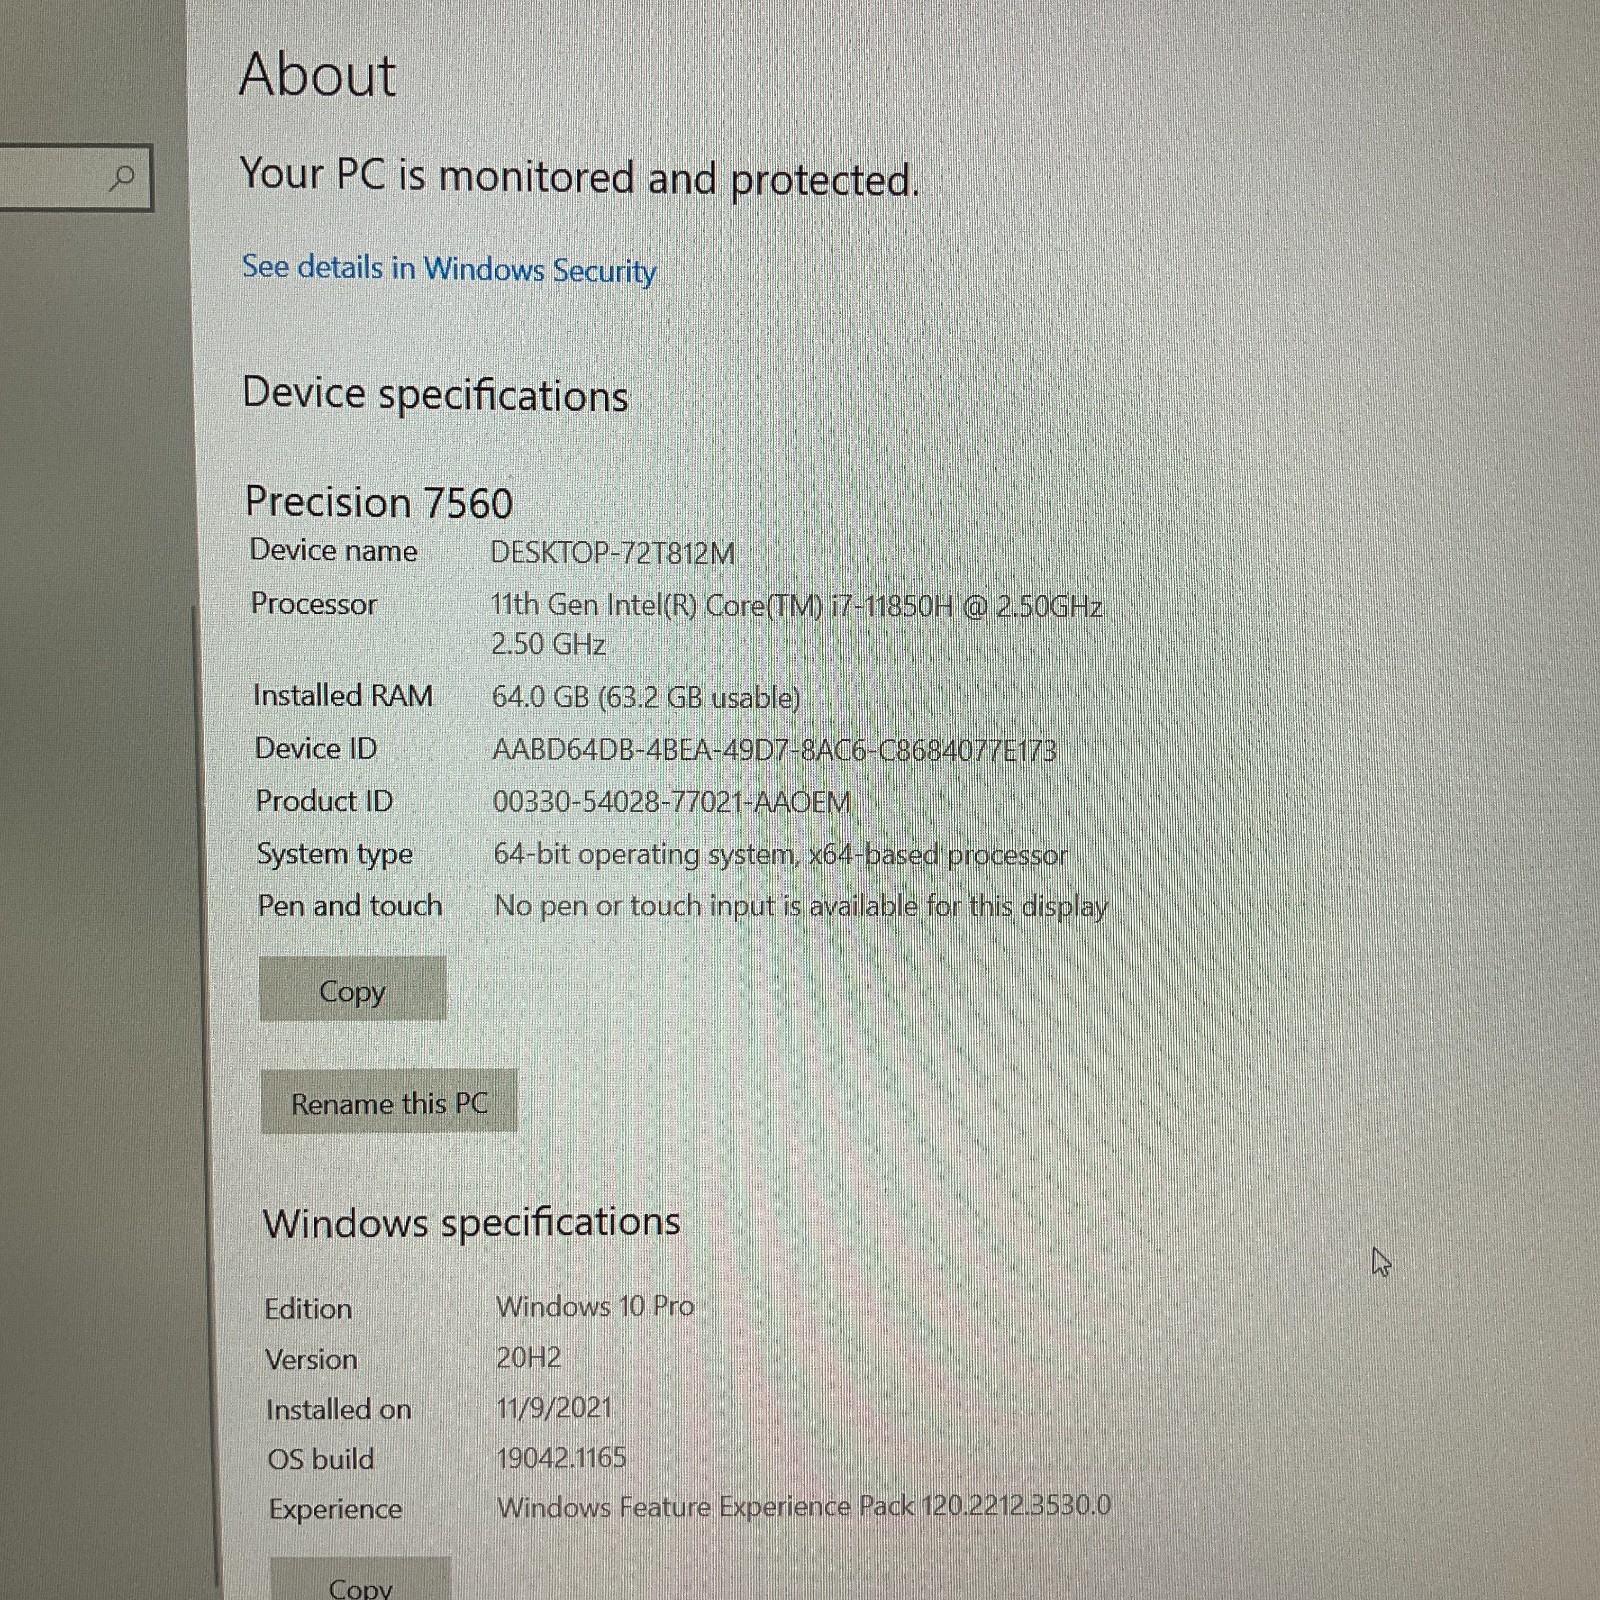Click value 64-bit operating system, x64-based processor
Screen dimensions: 1600x1600
coord(781,855)
